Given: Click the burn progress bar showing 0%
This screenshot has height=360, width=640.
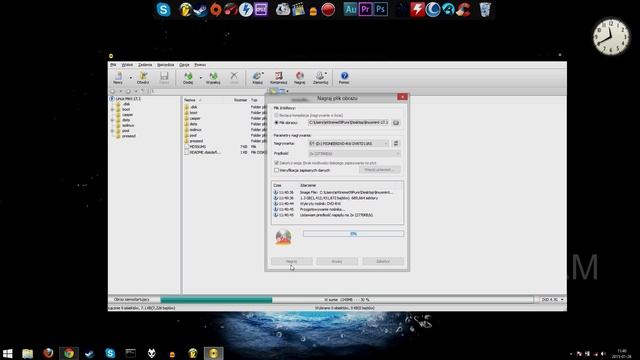Looking at the screenshot, I should tap(353, 233).
